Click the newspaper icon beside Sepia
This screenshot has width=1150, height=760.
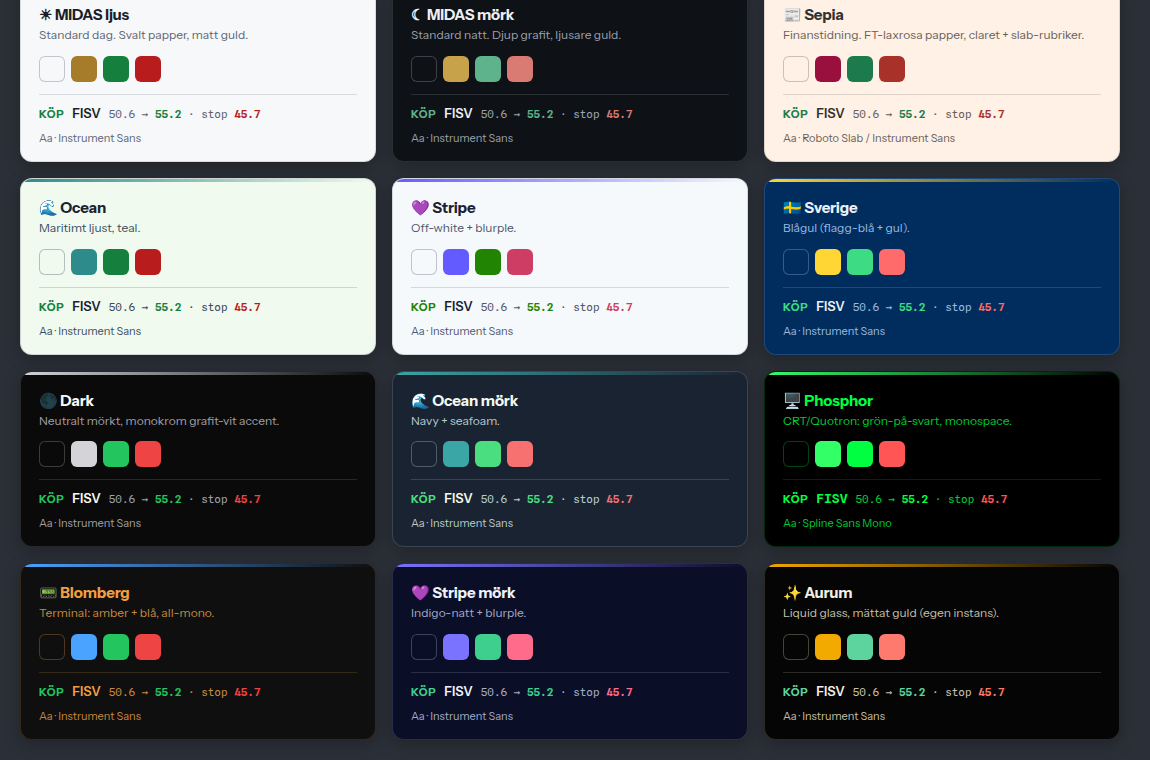click(x=791, y=15)
